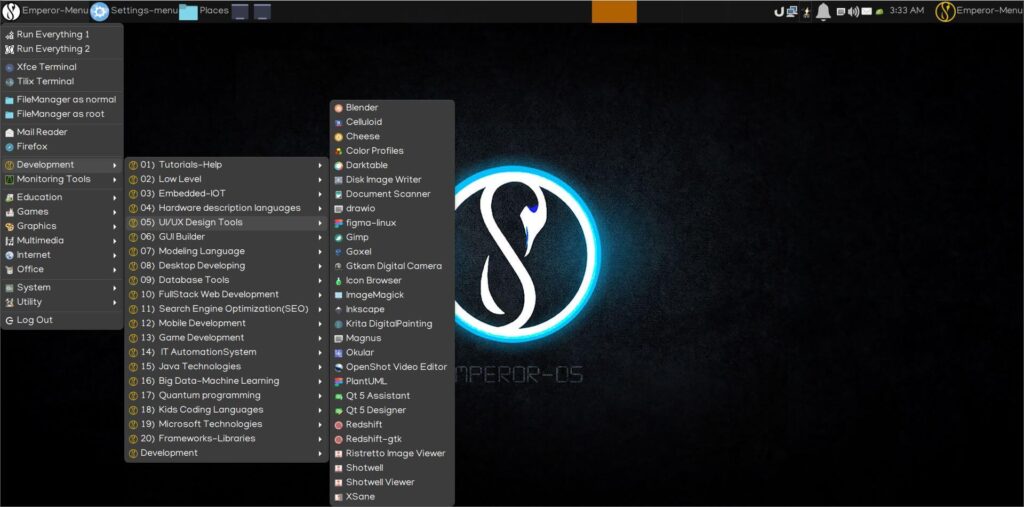This screenshot has width=1024, height=507.
Task: Click the PlantUML icon
Action: pos(338,382)
